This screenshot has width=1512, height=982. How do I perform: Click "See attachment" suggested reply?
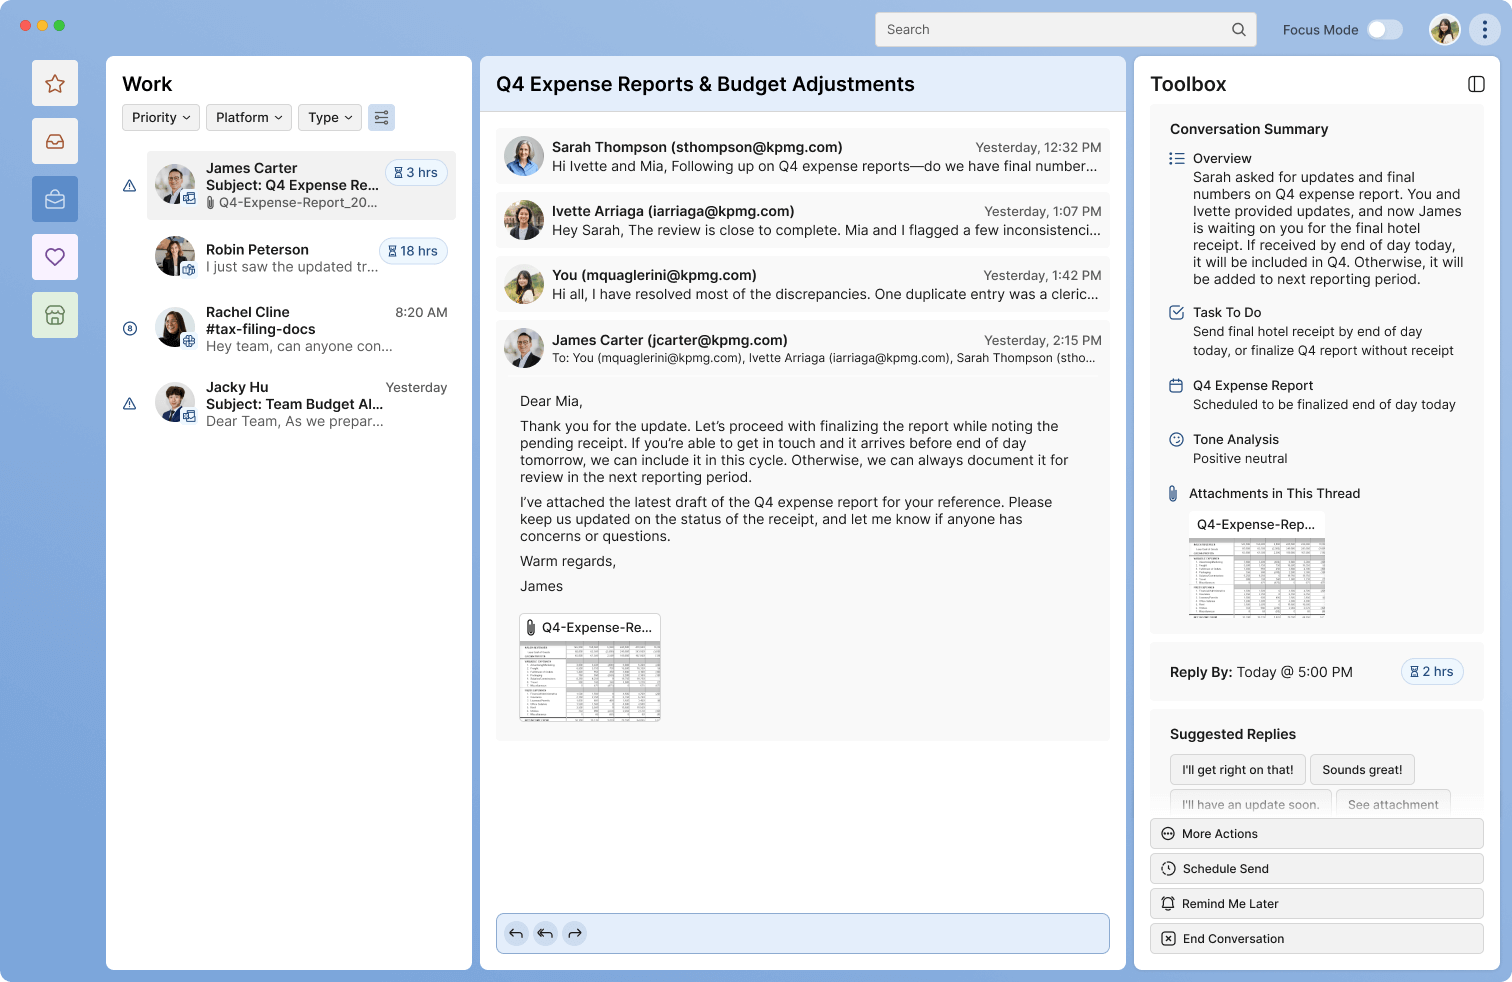pos(1393,803)
